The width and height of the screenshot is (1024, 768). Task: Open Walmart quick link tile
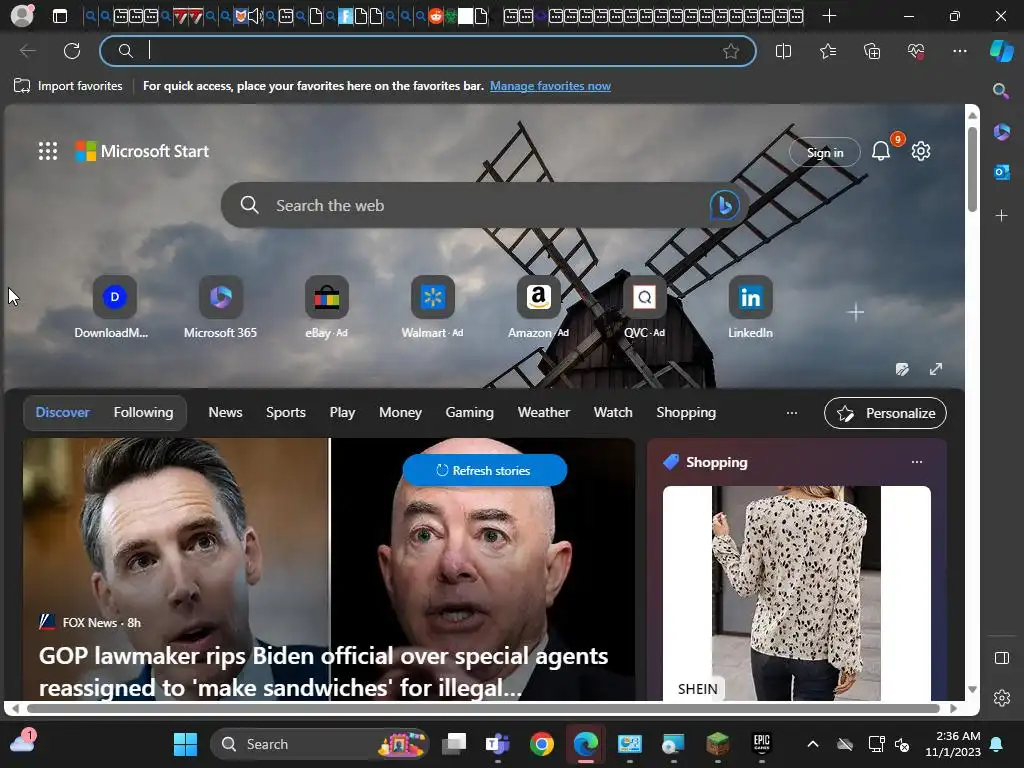tap(432, 307)
